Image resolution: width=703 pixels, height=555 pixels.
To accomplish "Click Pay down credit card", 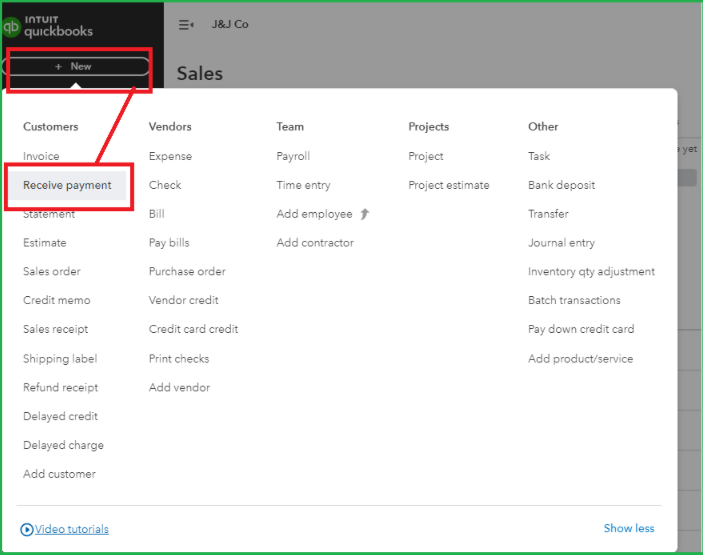I will (x=581, y=329).
